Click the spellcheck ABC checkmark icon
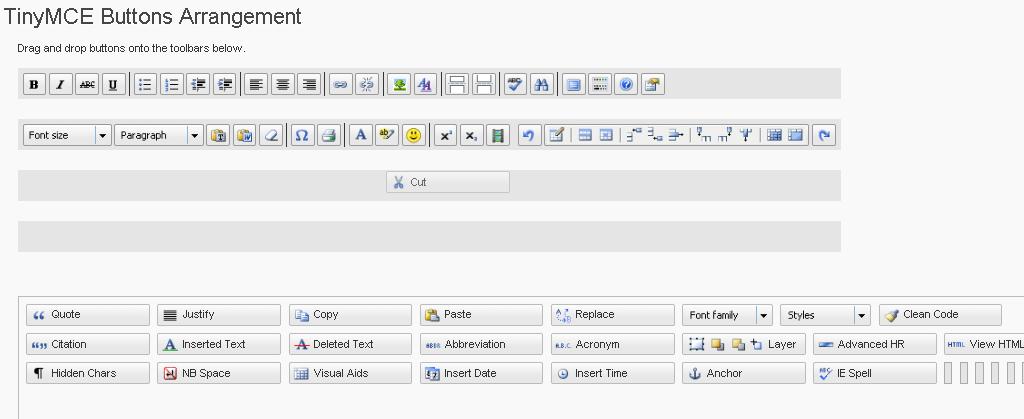This screenshot has height=419, width=1024. coord(515,85)
